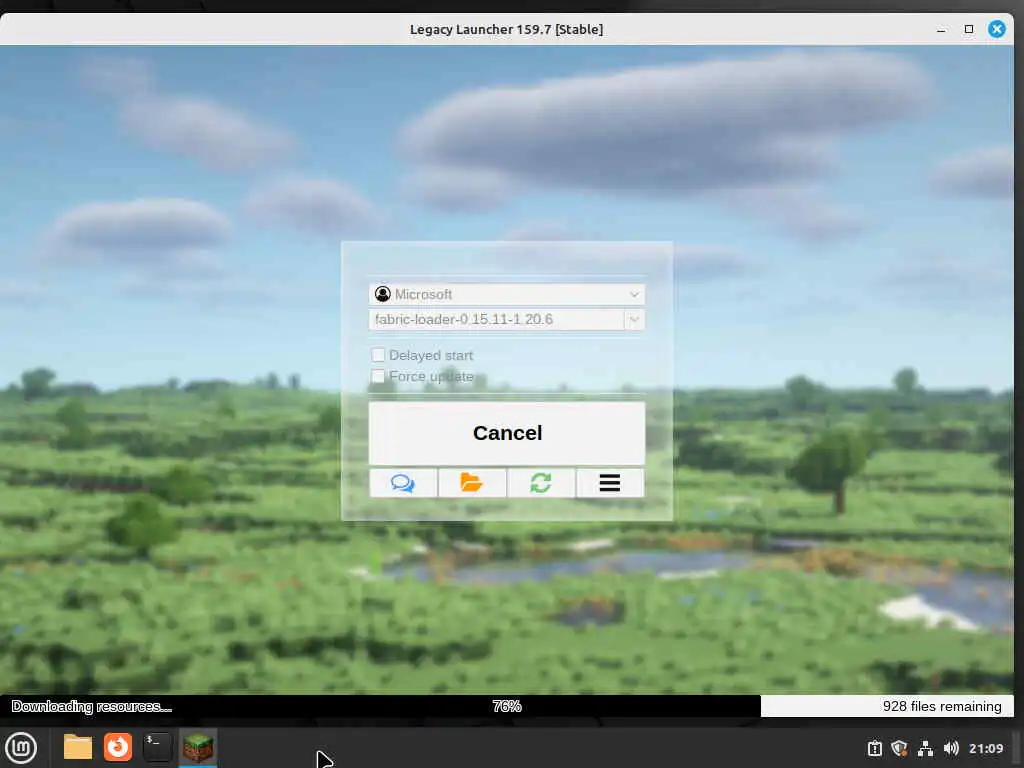1024x768 pixels.
Task: Click the fabric-loader-0.15.11-1.20.6 version field
Action: pyautogui.click(x=496, y=319)
